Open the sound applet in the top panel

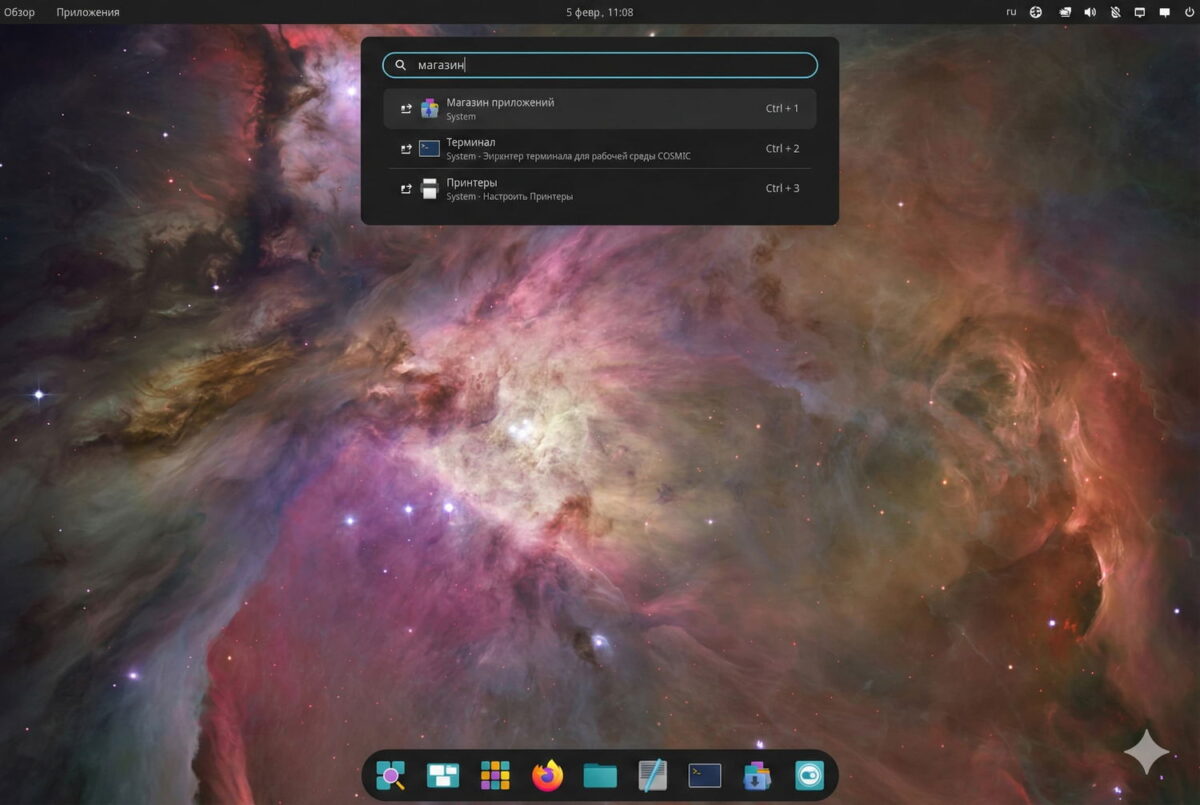(1089, 12)
